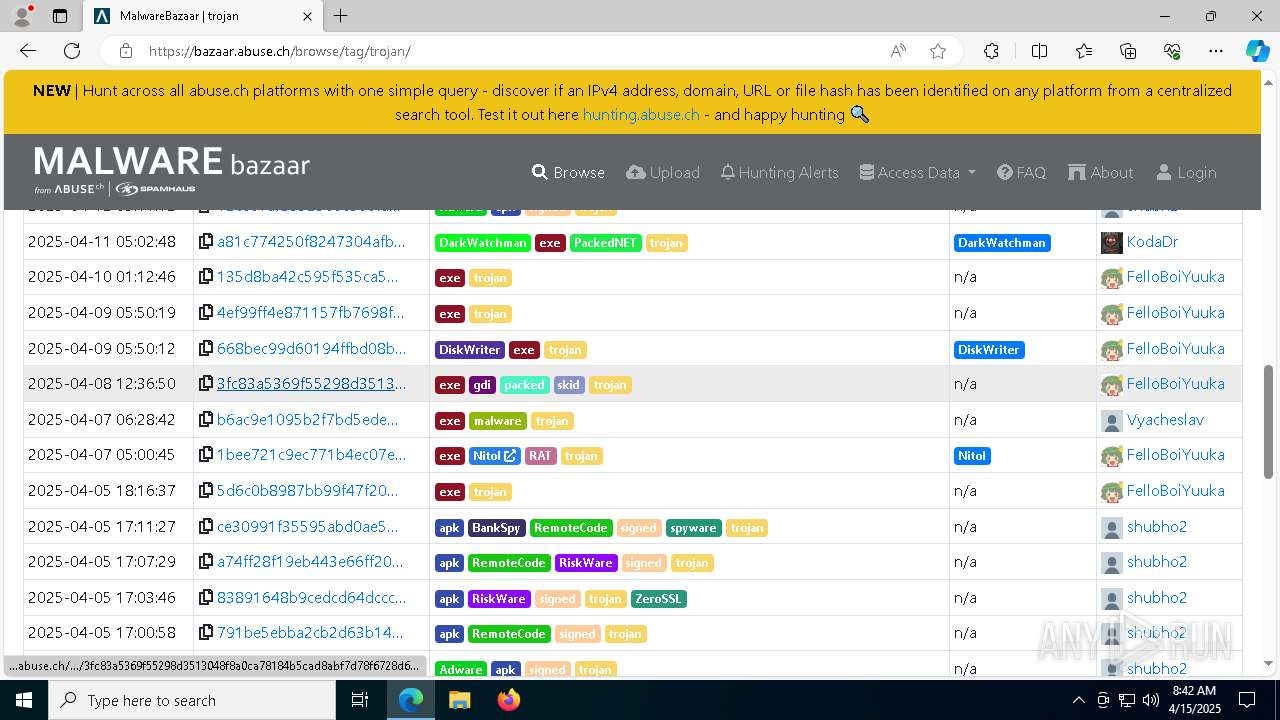Select the MalwareBazaar trojan tab
The image size is (1280, 720).
coord(202,16)
